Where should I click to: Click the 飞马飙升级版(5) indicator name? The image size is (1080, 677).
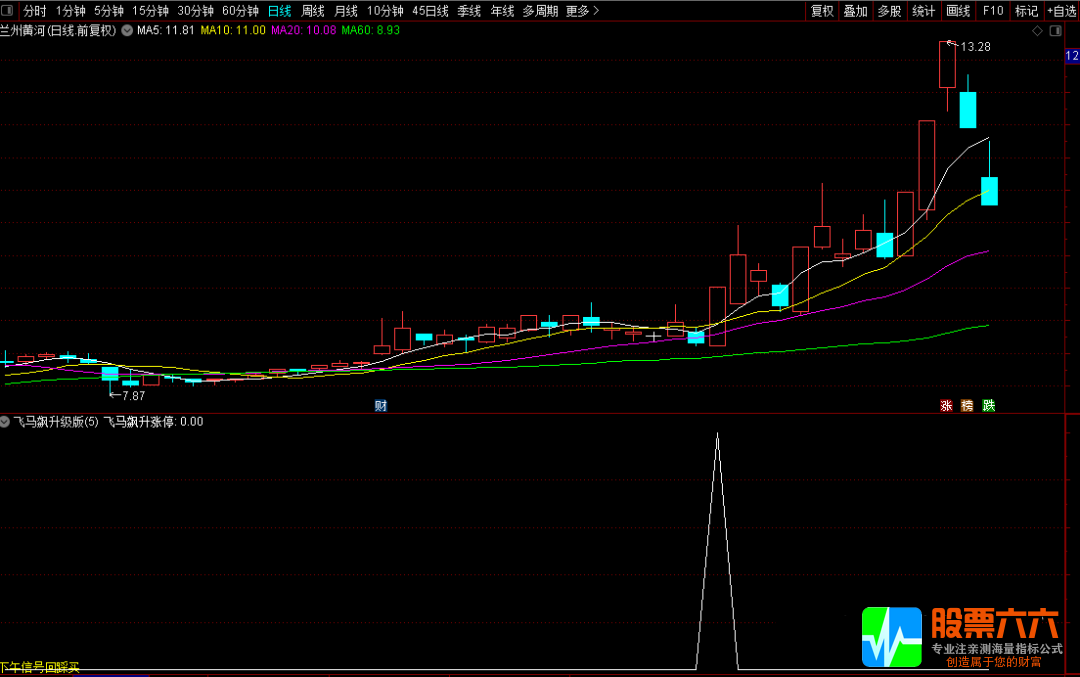56,421
